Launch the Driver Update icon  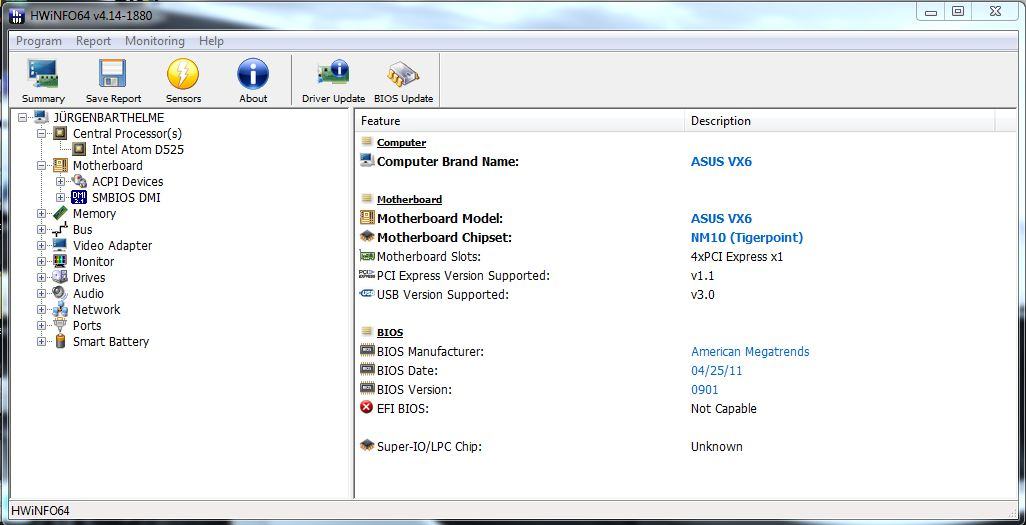click(x=333, y=73)
